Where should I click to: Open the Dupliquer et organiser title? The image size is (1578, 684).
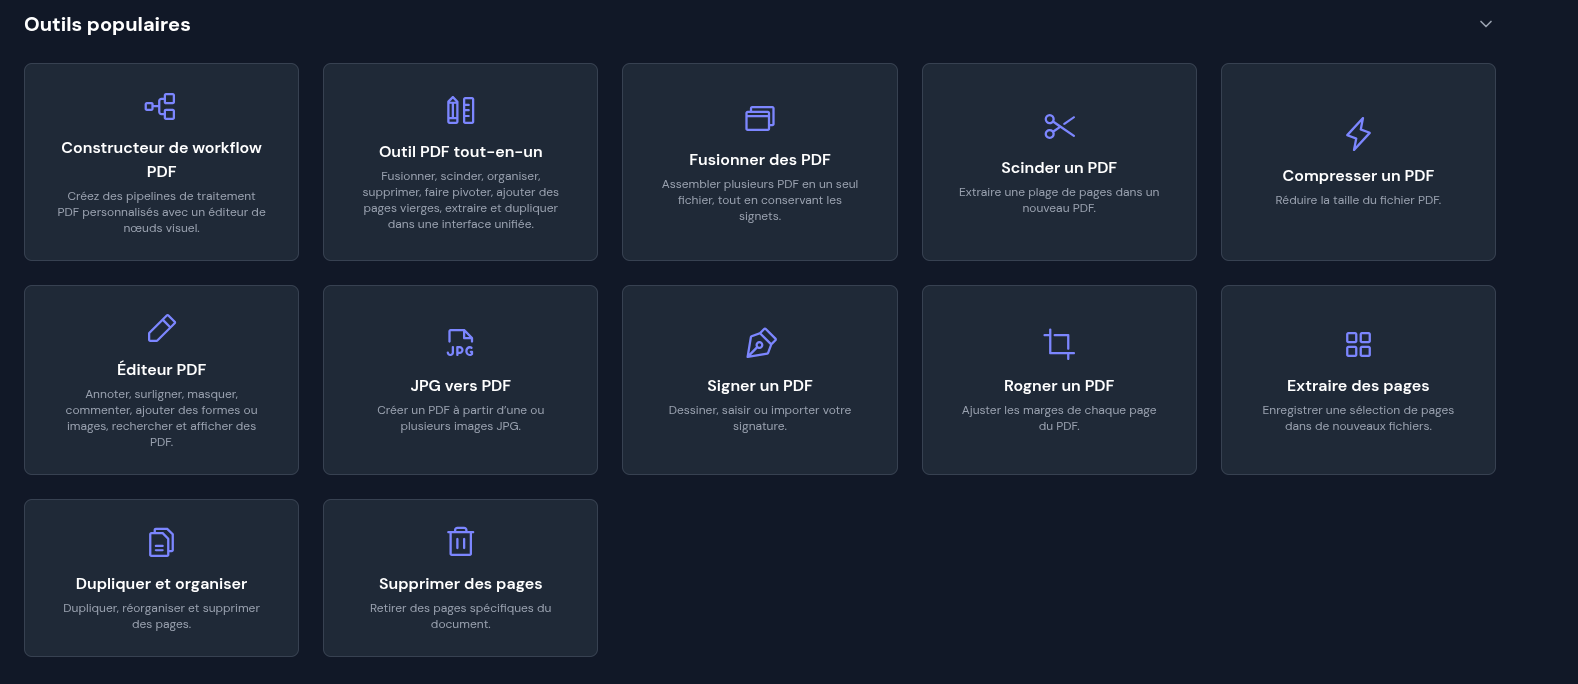click(161, 584)
